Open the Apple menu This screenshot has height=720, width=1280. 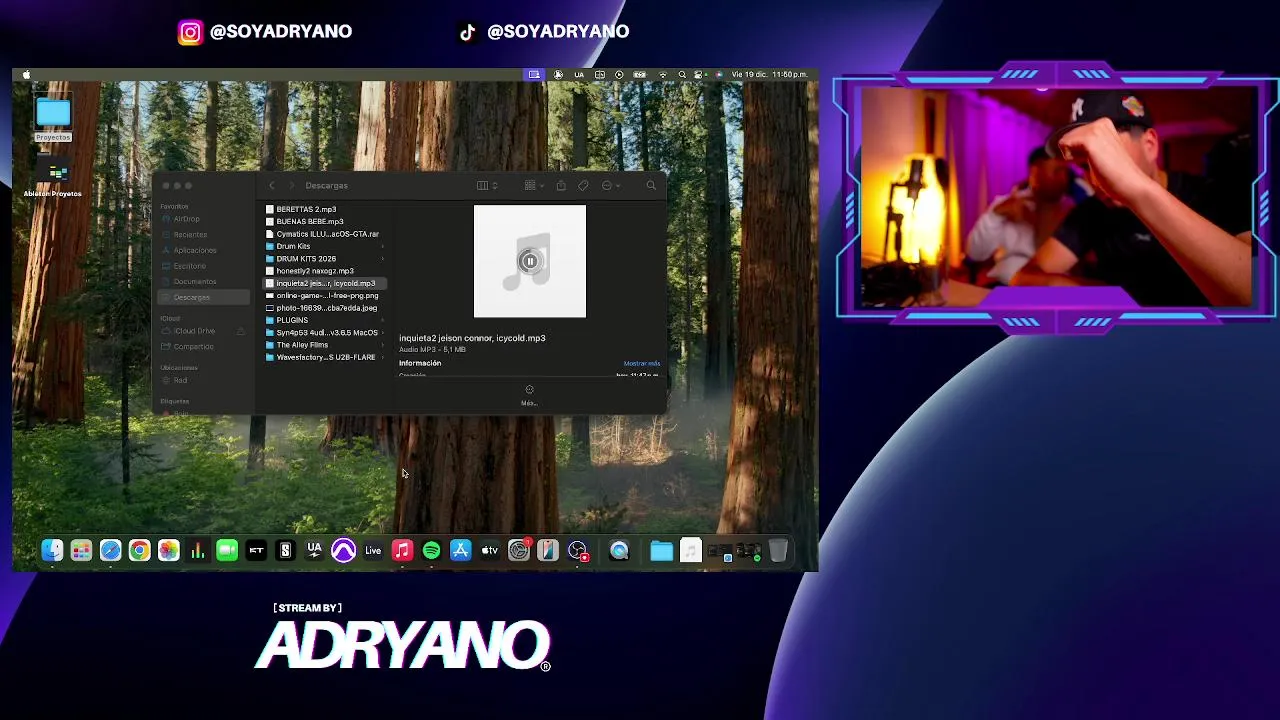[x=26, y=75]
